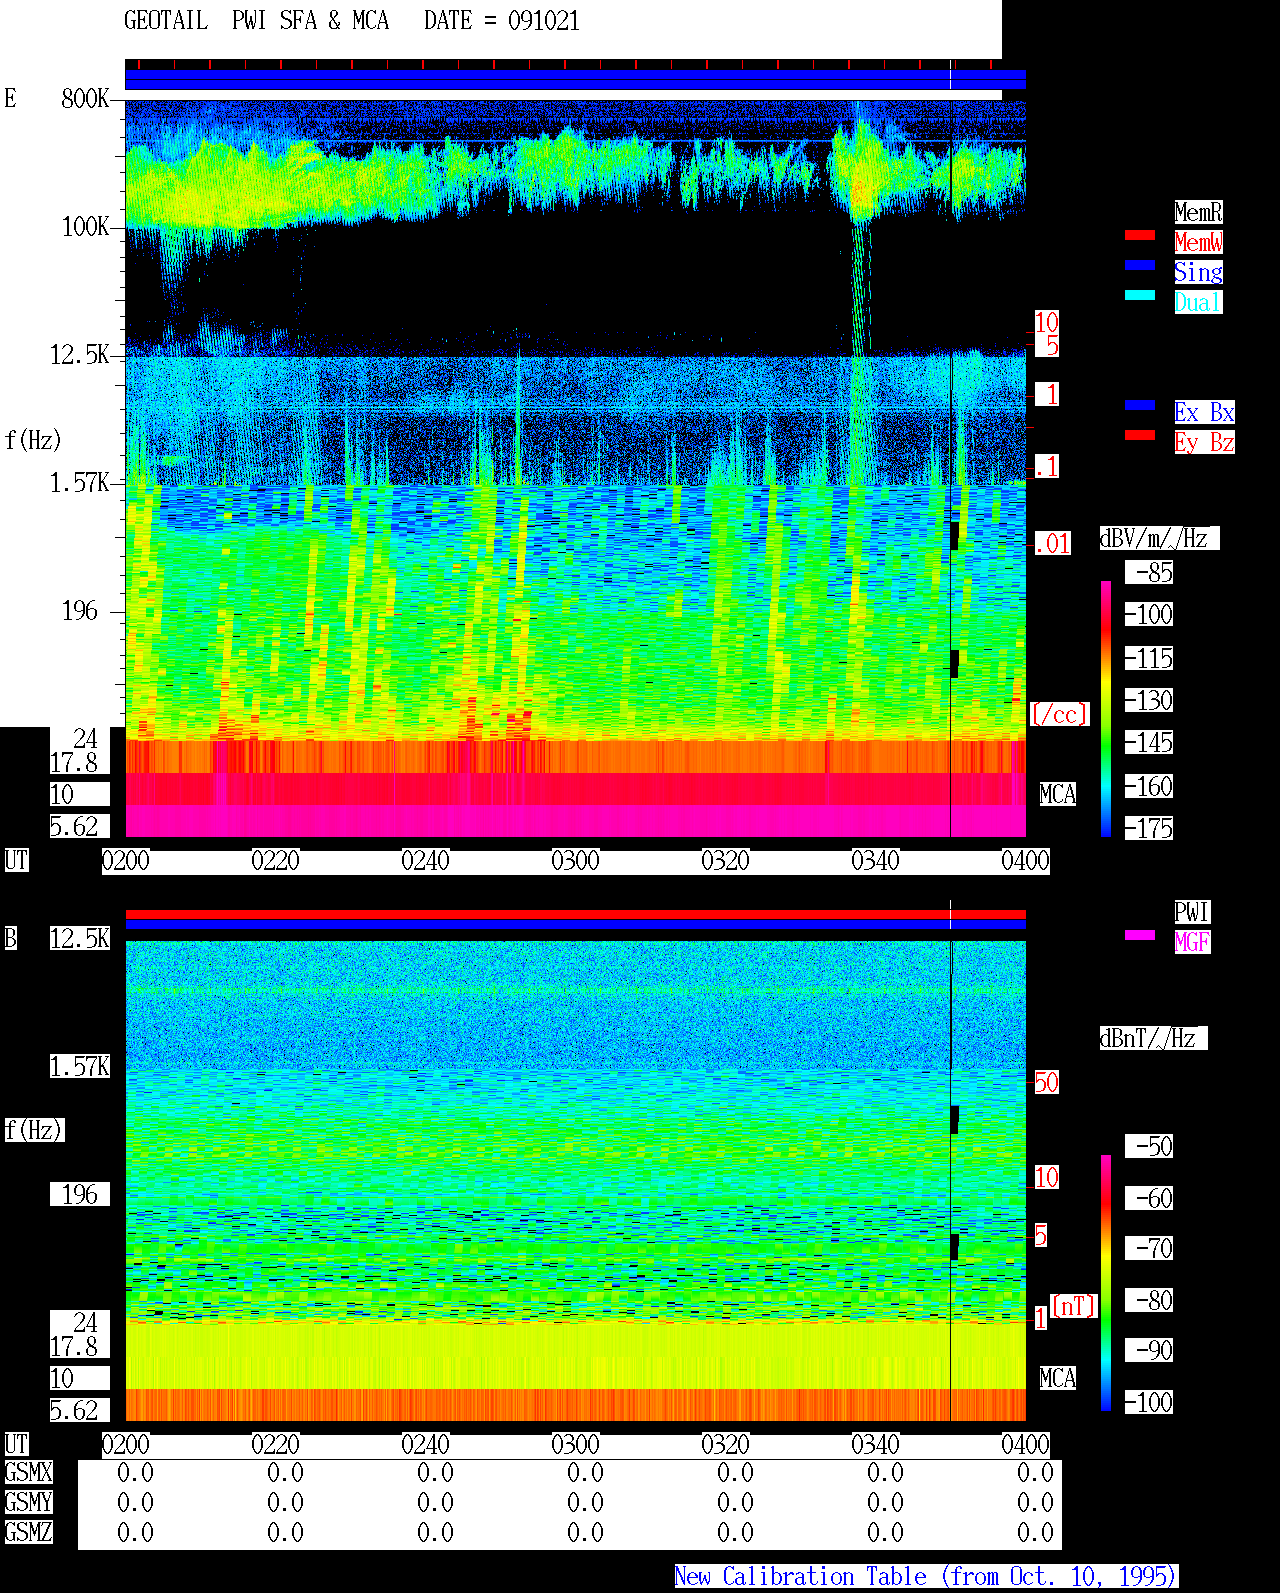Click the GSMX row label
The image size is (1280, 1593).
28,1473
